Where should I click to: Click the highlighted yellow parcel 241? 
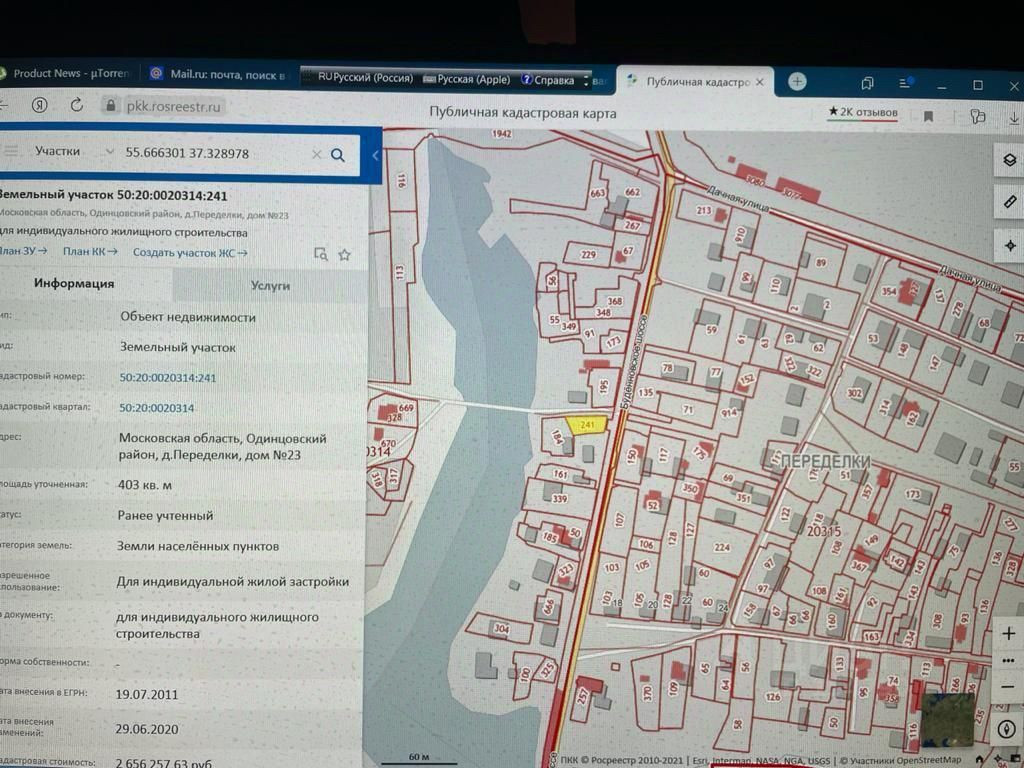pyautogui.click(x=586, y=425)
